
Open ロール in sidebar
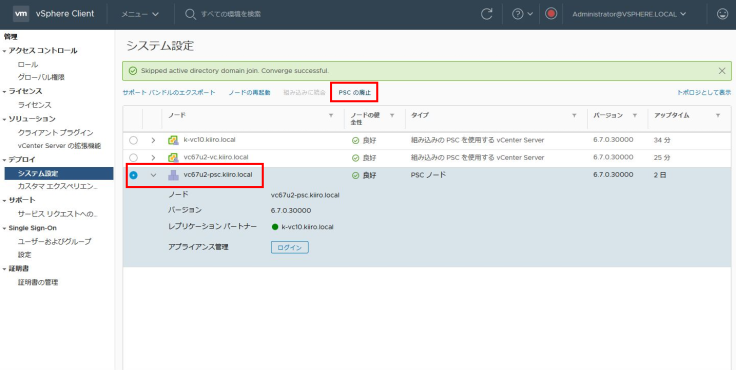click(x=28, y=64)
